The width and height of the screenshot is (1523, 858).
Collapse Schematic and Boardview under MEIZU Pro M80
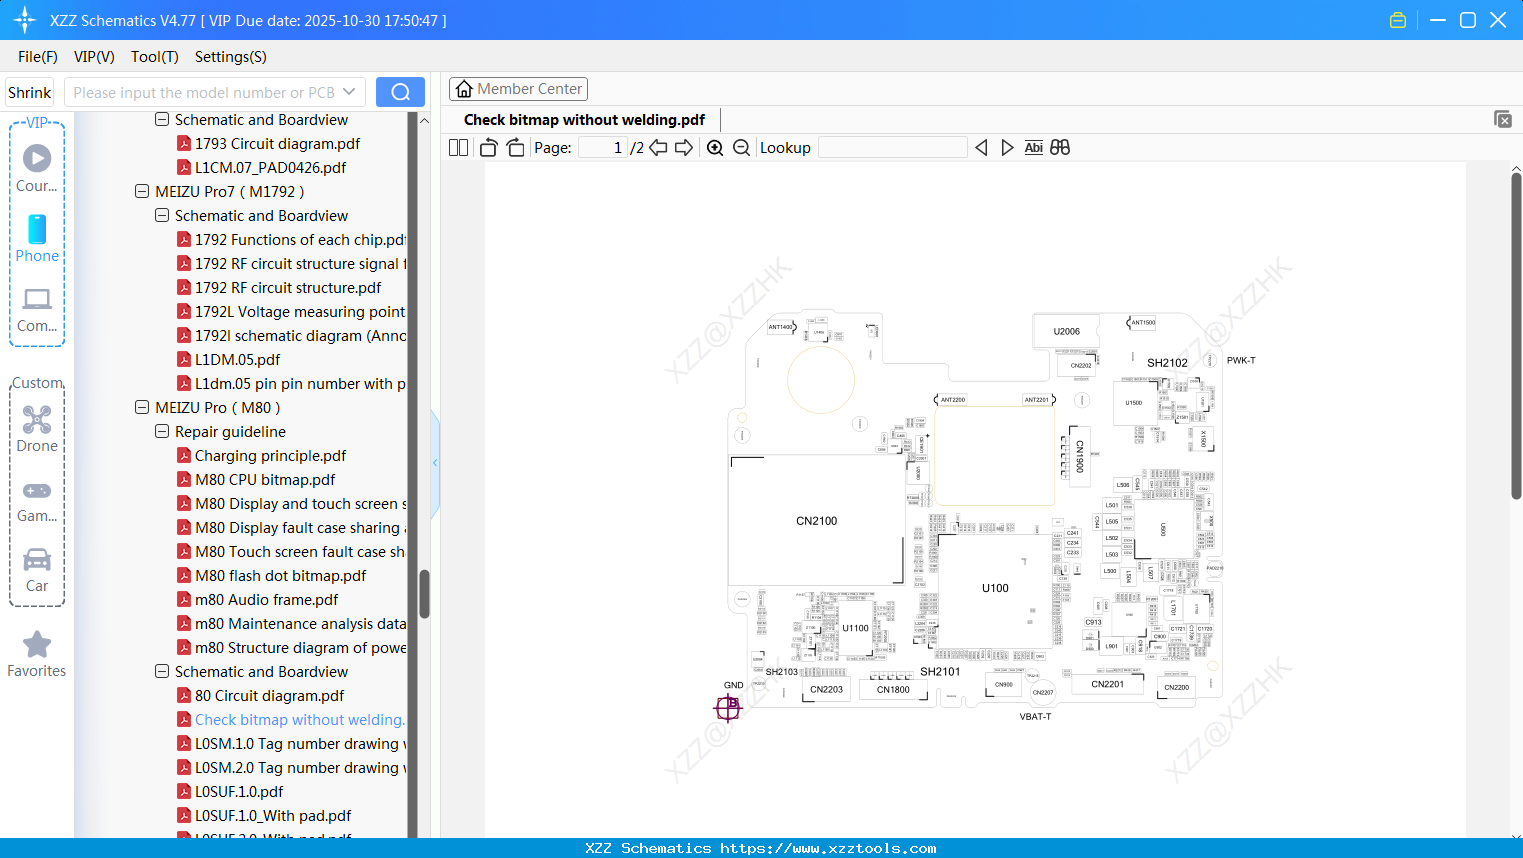coord(162,671)
